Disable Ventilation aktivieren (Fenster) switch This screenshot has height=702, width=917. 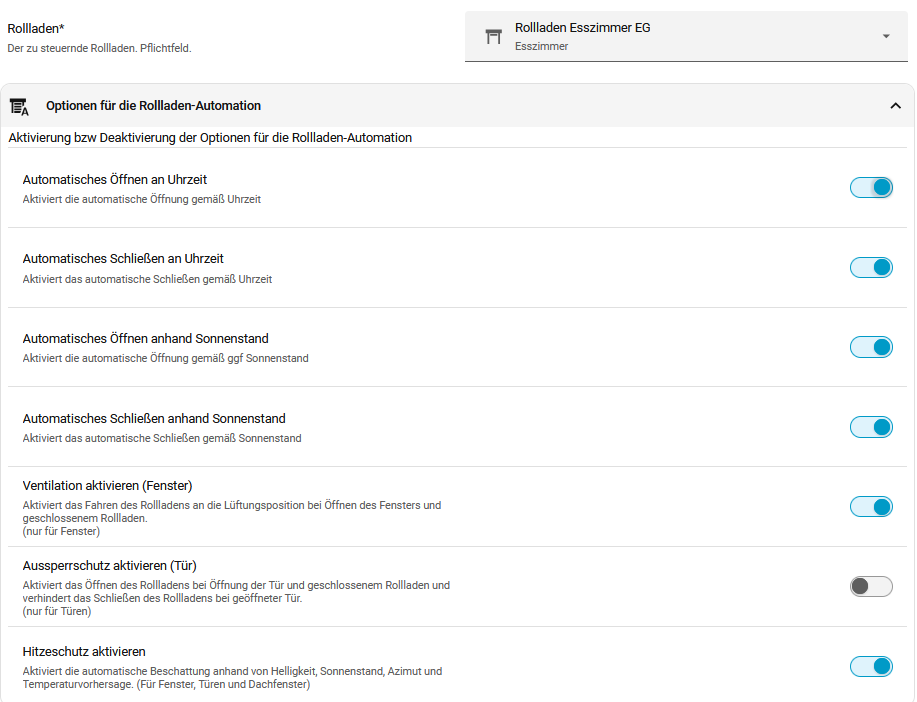871,507
